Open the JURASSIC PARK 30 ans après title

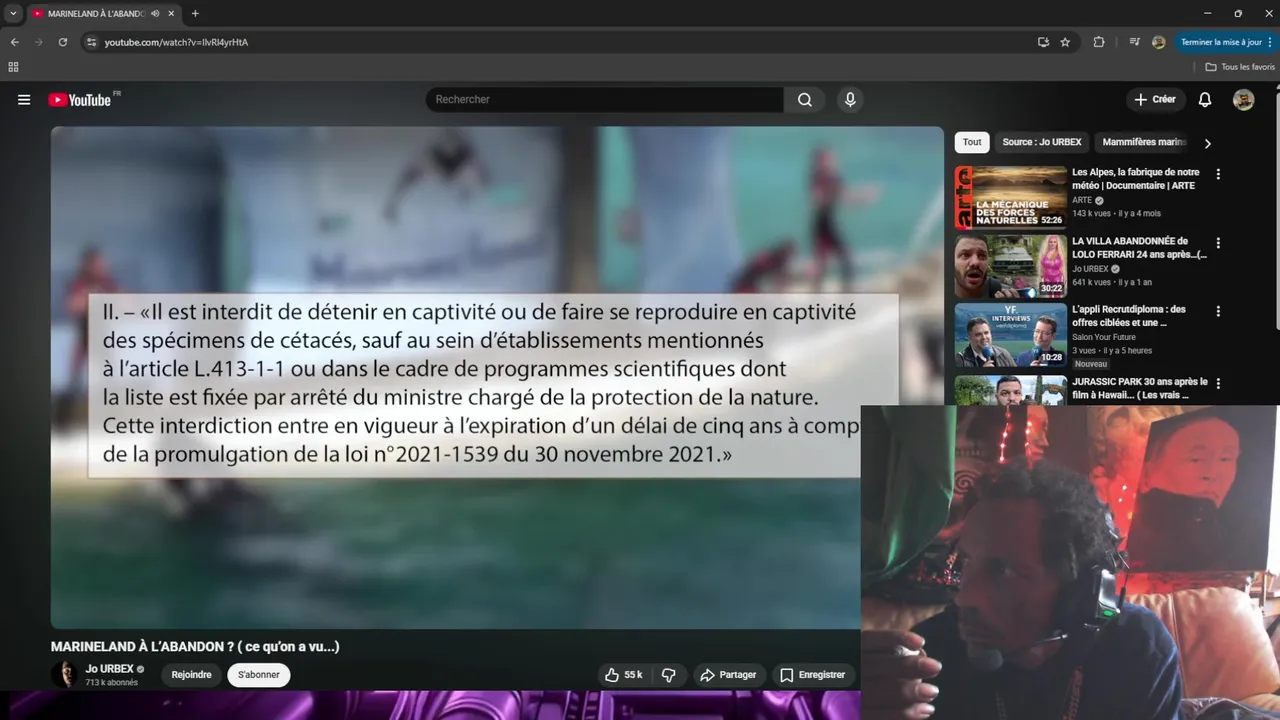point(1140,388)
